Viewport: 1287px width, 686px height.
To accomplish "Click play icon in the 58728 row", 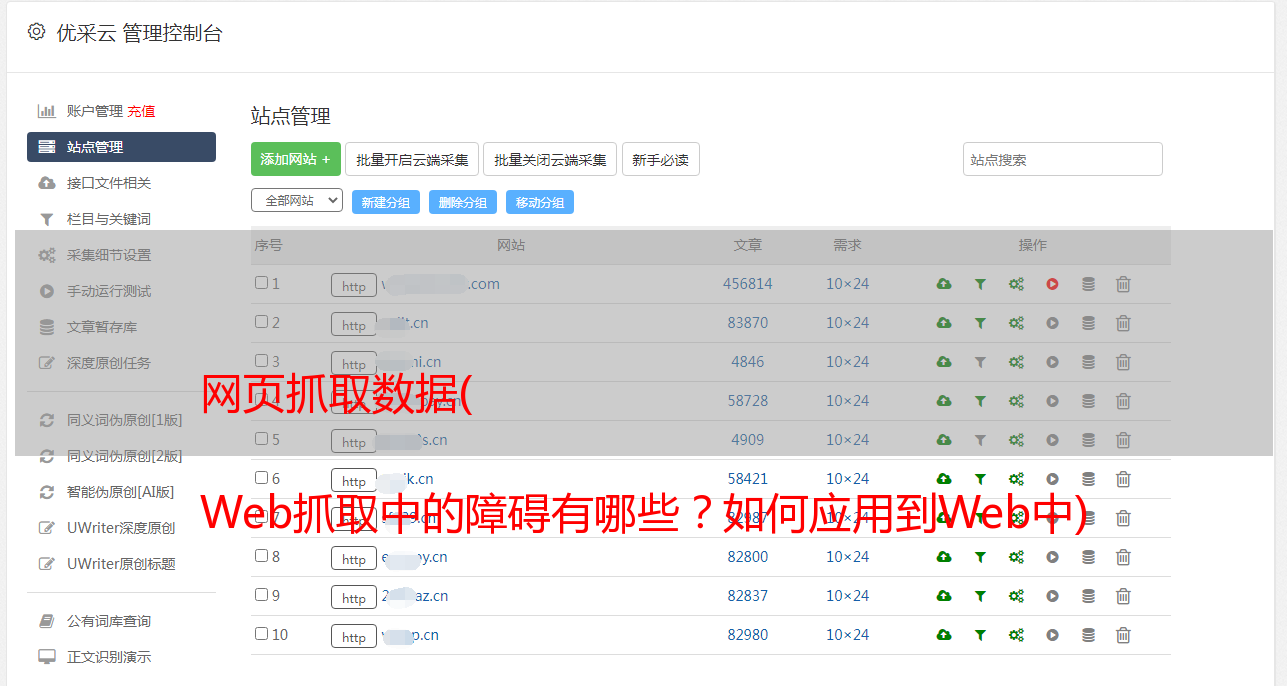I will pyautogui.click(x=1052, y=401).
